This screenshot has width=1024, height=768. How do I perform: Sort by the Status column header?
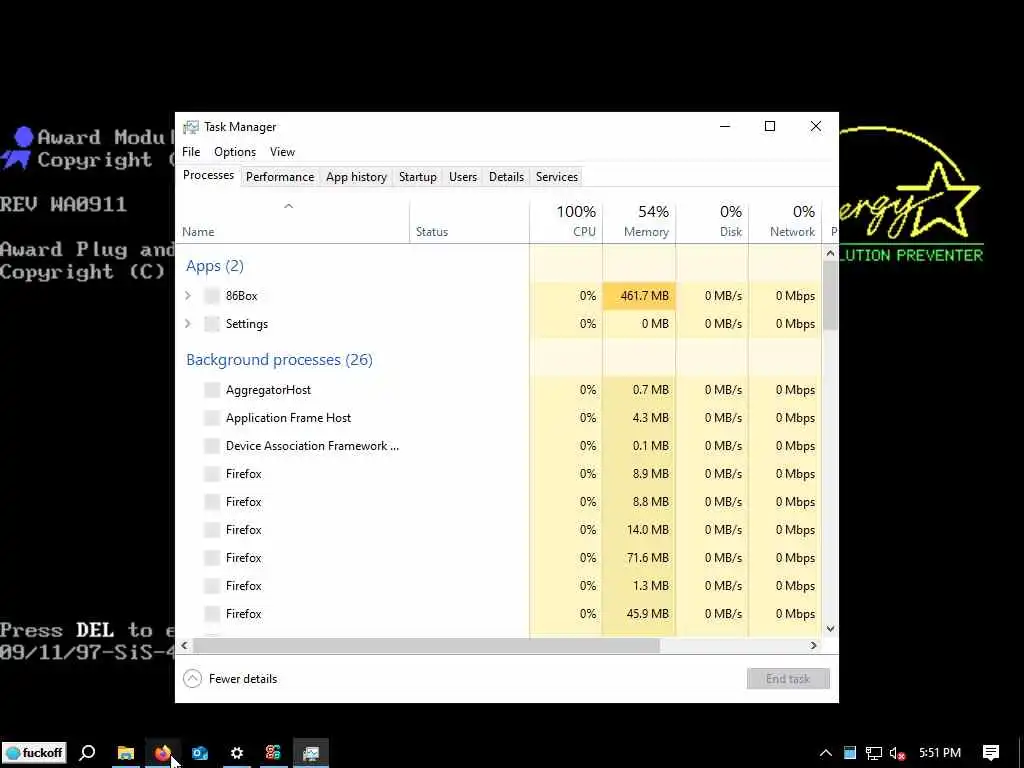470,221
